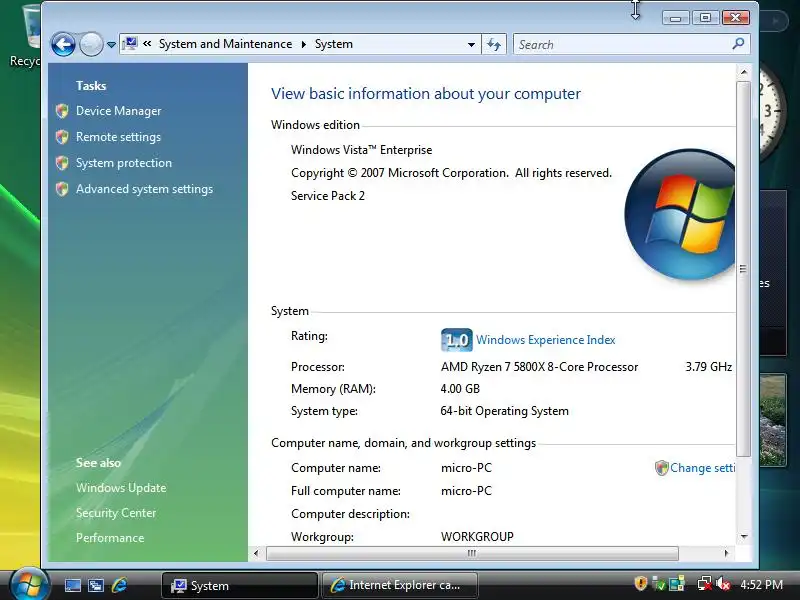
Task: Click the 3.79 GHz speed value
Action: [x=709, y=367]
